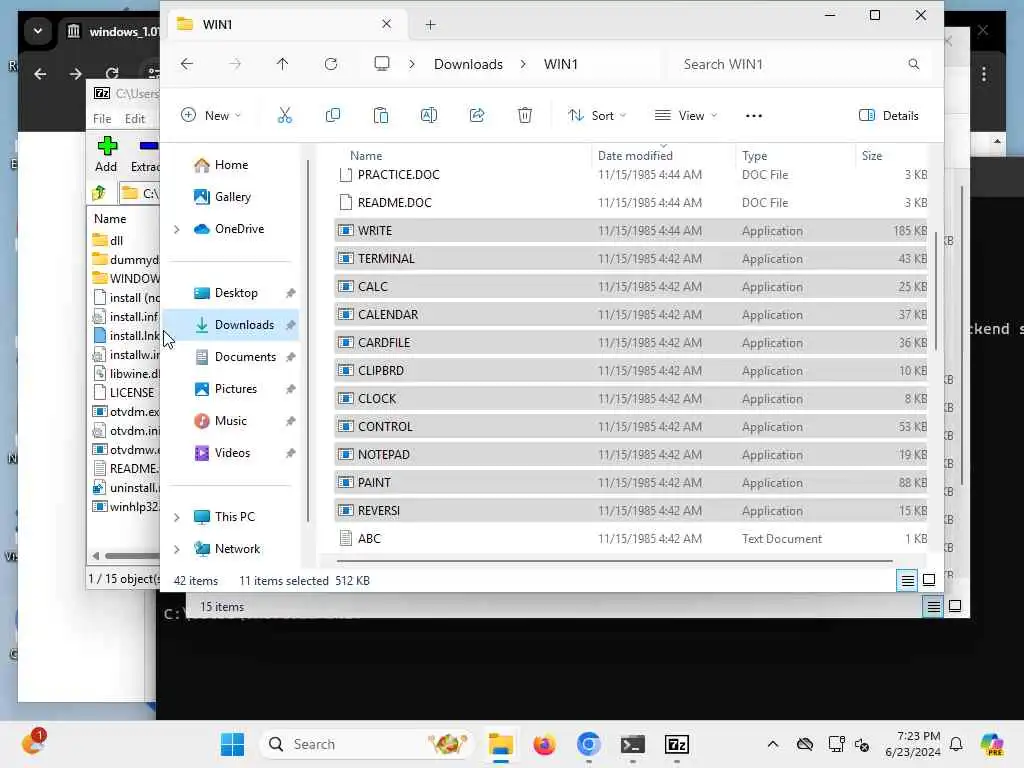The height and width of the screenshot is (768, 1024).
Task: Open File menu in 7-Zip window
Action: (102, 119)
